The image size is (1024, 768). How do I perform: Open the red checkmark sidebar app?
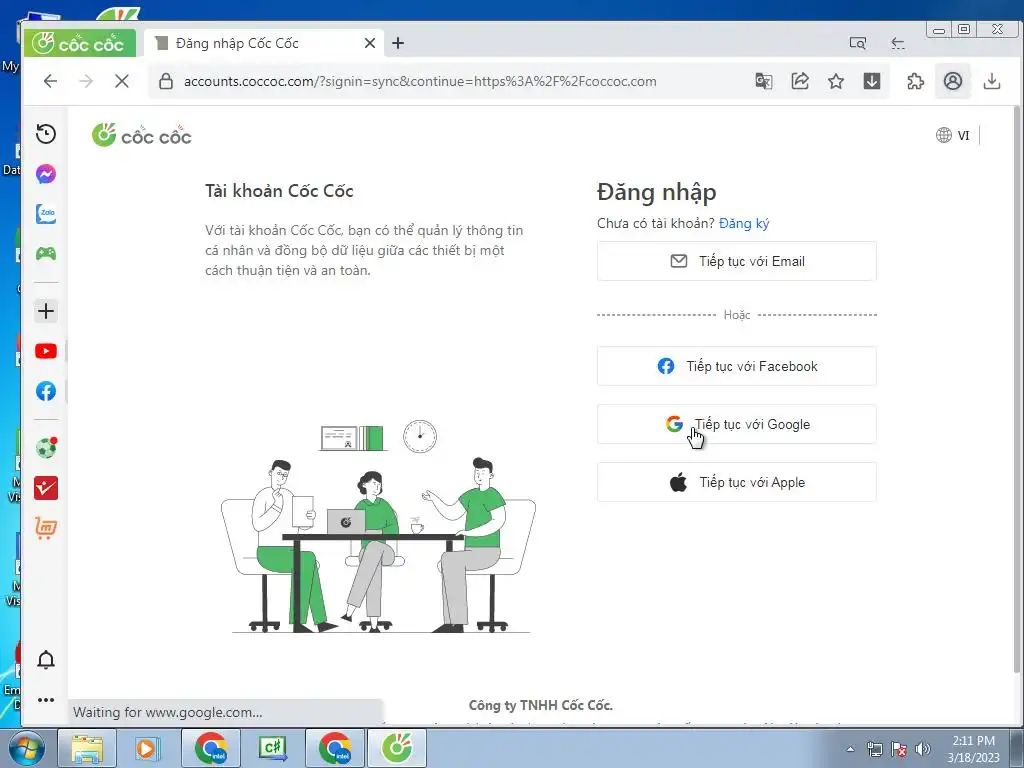tap(46, 488)
